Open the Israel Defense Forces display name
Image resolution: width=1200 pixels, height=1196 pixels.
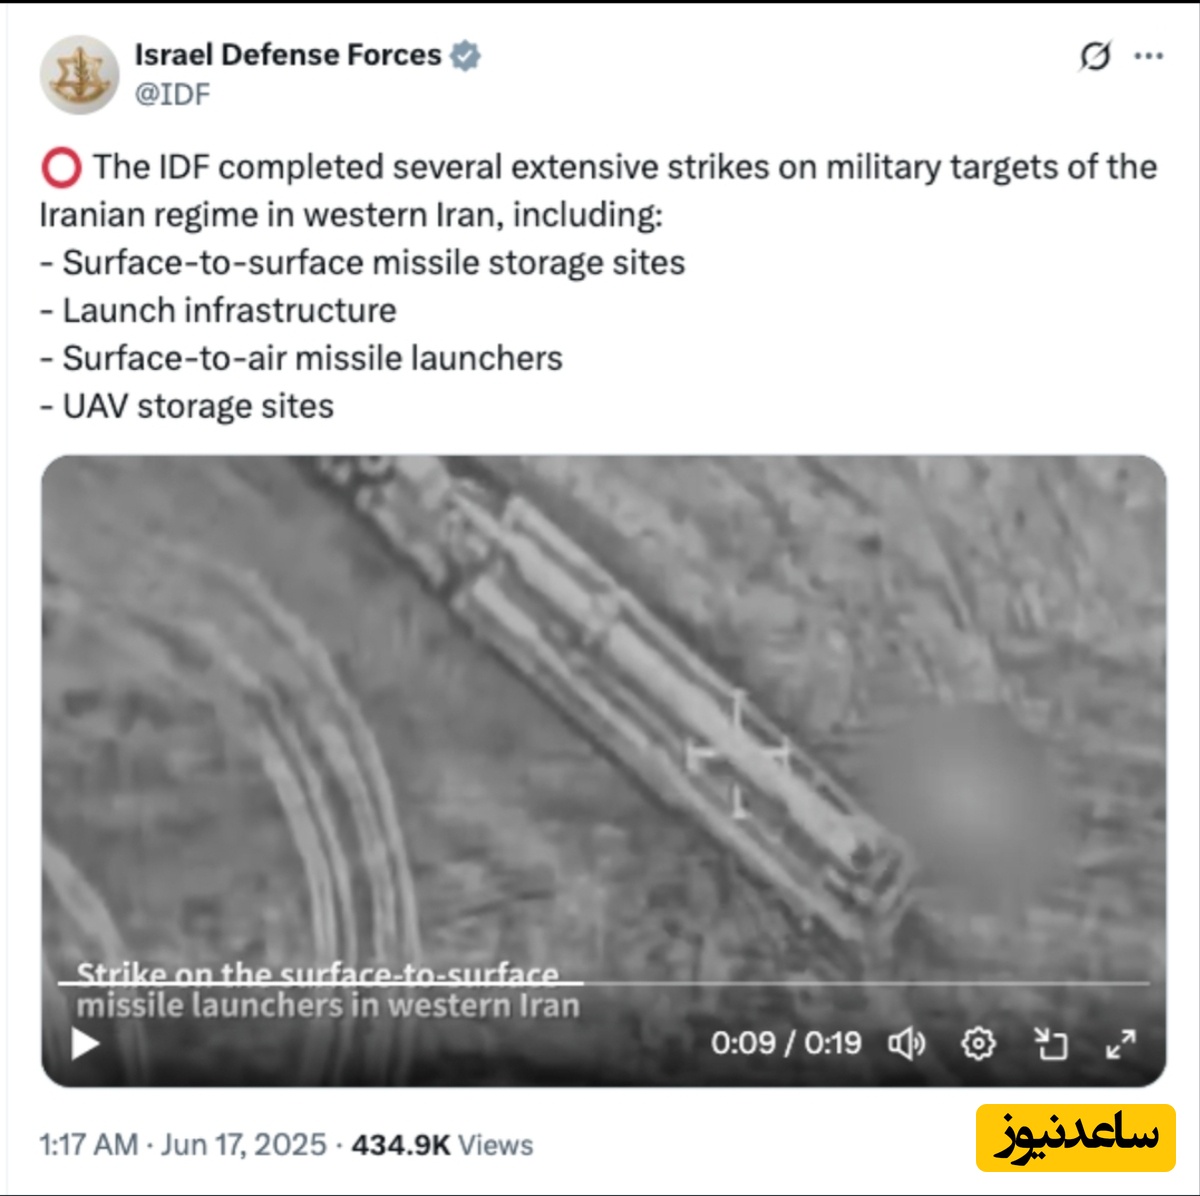pos(288,55)
